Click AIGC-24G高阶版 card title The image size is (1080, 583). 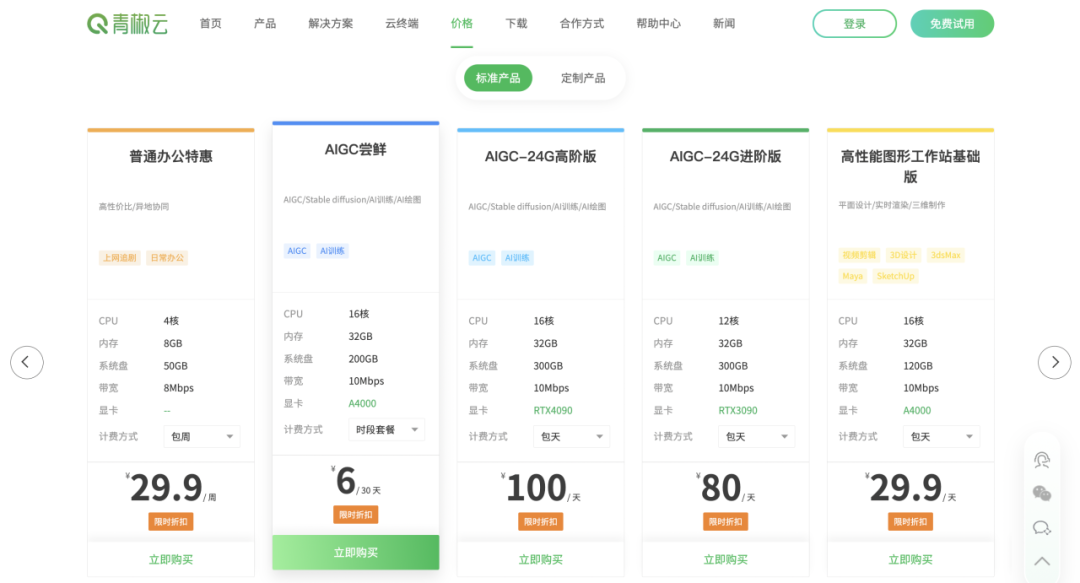click(x=541, y=156)
